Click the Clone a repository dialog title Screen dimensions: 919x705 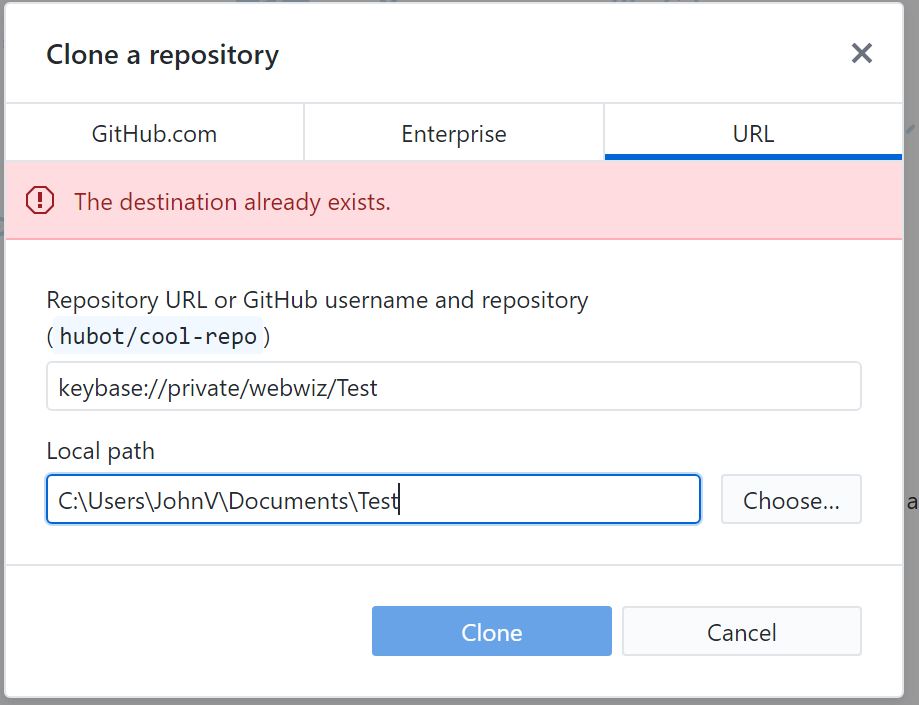point(163,54)
